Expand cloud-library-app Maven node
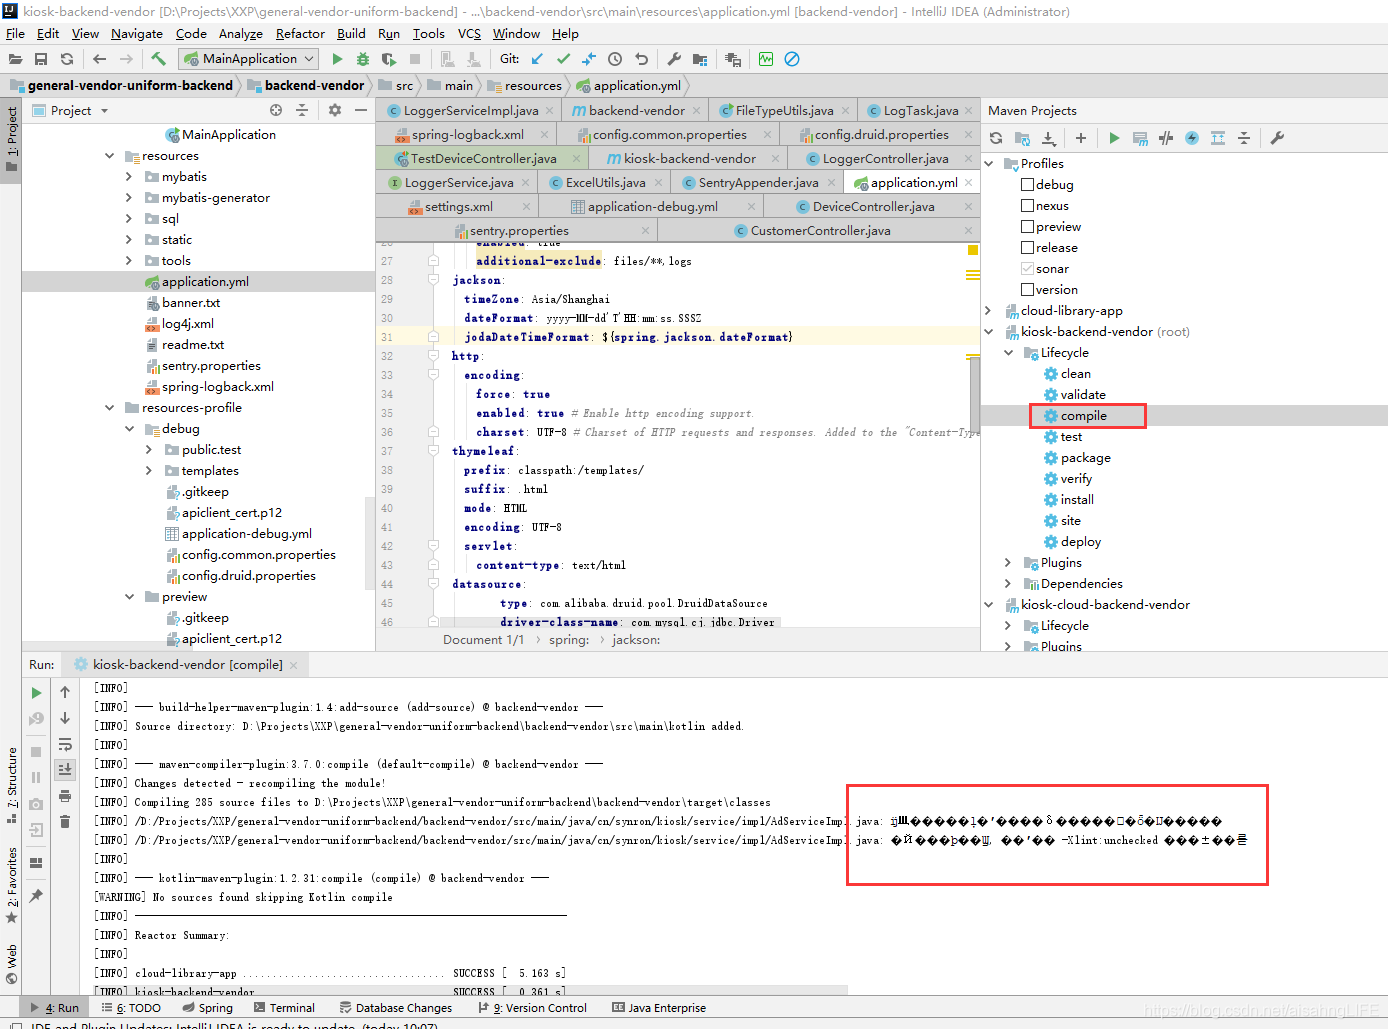Image resolution: width=1388 pixels, height=1029 pixels. click(989, 310)
